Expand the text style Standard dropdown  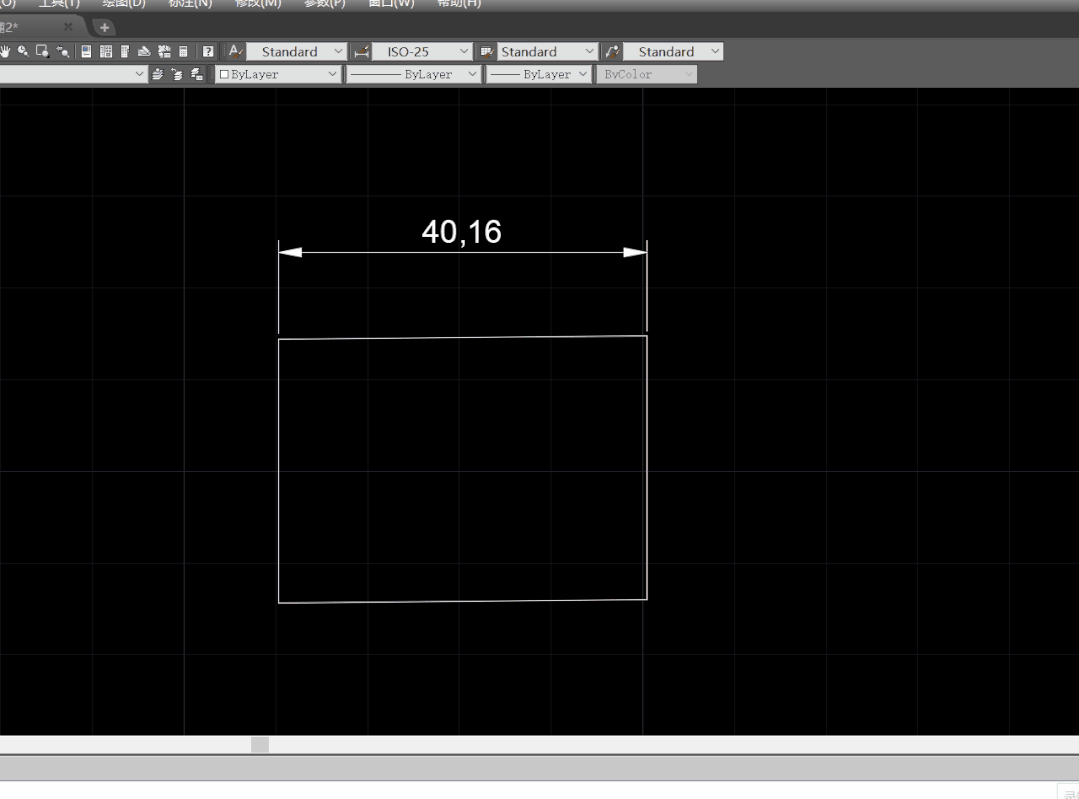[295, 52]
